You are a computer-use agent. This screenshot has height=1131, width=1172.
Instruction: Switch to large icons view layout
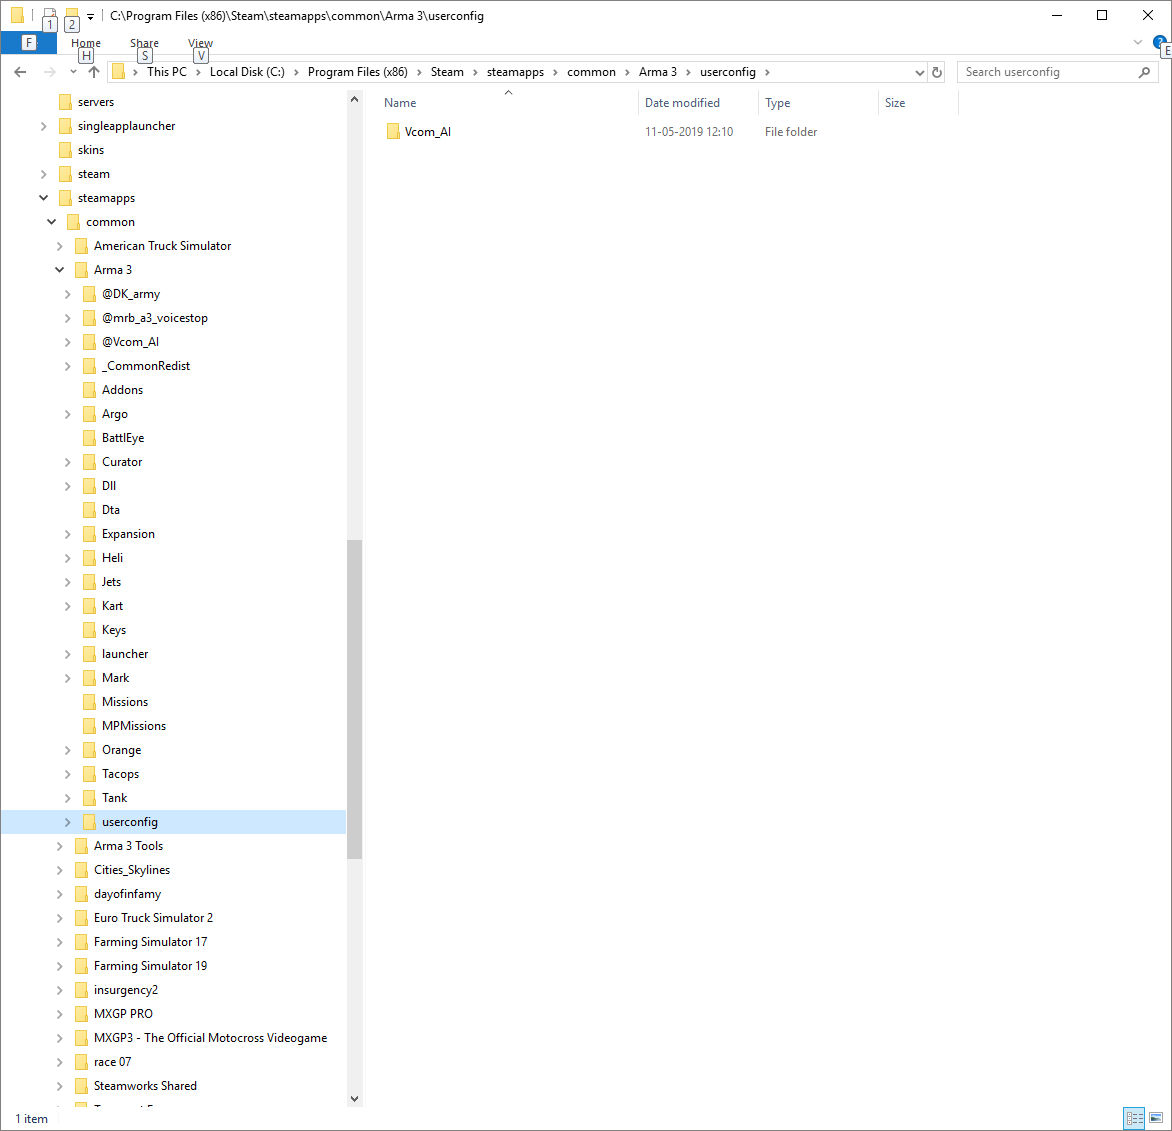click(x=1156, y=1118)
